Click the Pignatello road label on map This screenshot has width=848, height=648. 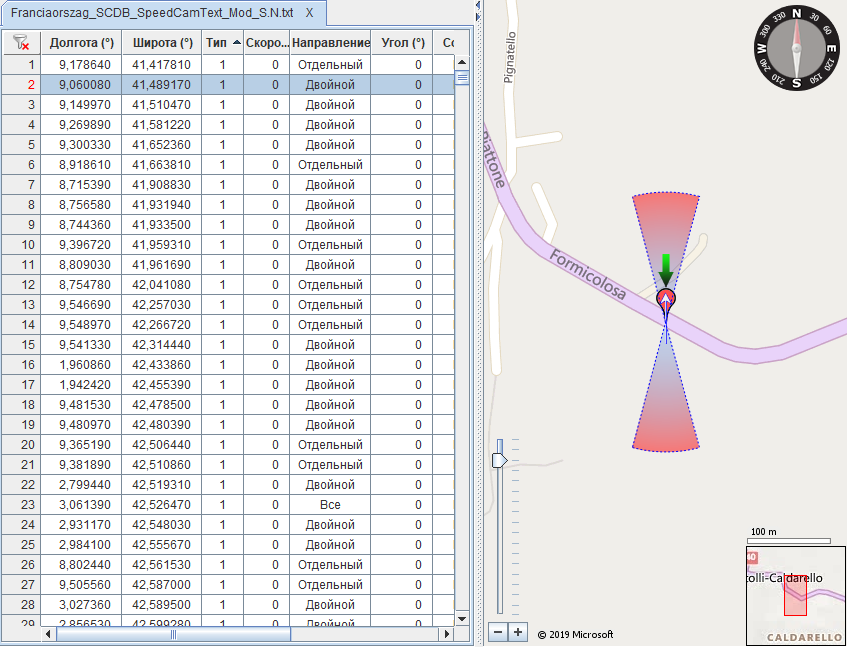coord(509,57)
